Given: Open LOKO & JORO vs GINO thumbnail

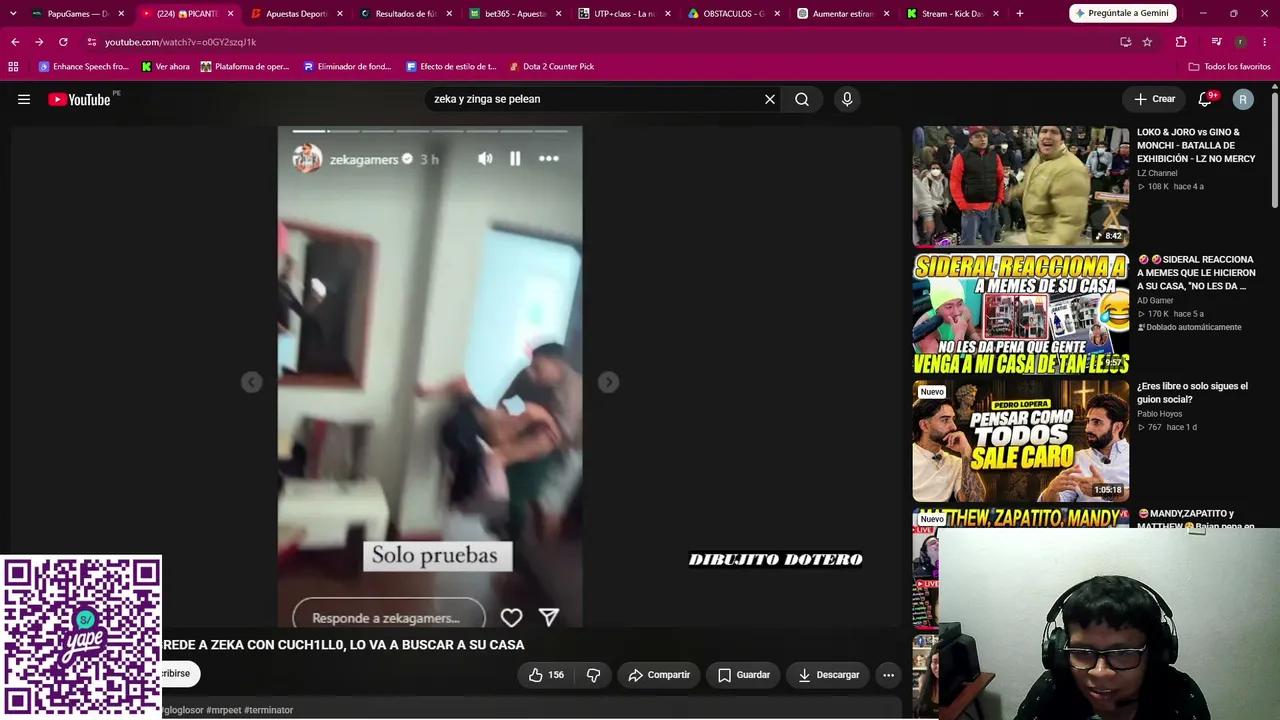Looking at the screenshot, I should pos(1020,186).
